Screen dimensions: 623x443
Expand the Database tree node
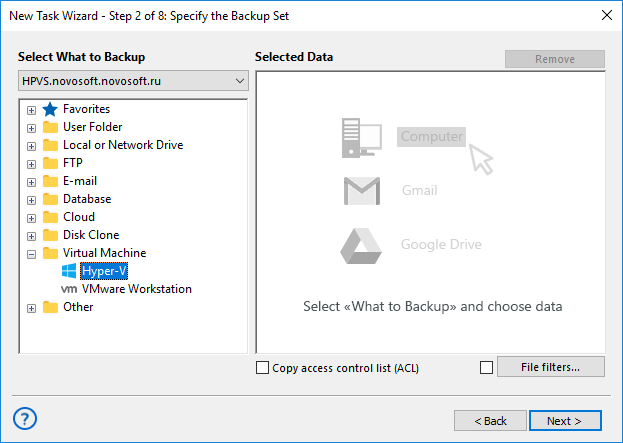pos(31,200)
